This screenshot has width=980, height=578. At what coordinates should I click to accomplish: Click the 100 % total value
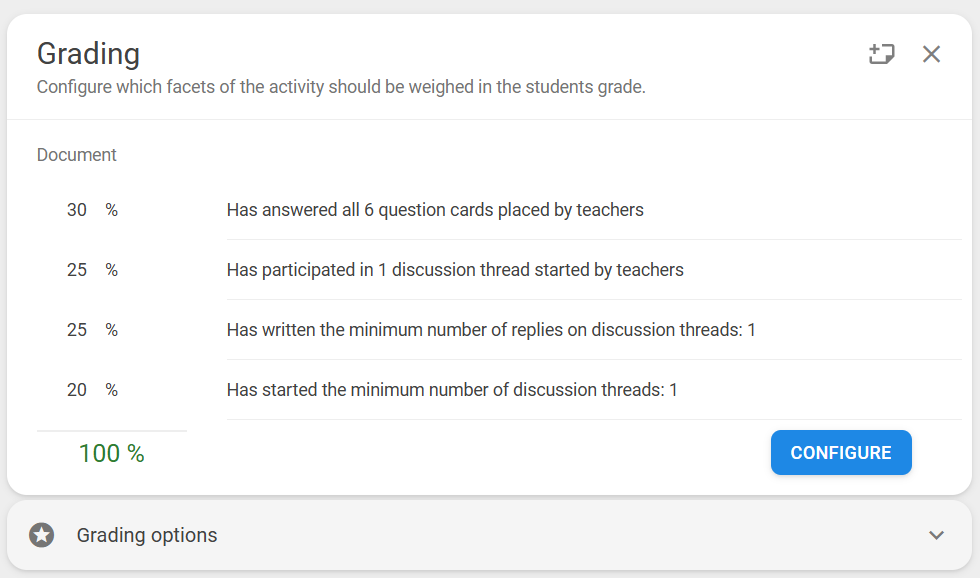coord(111,453)
